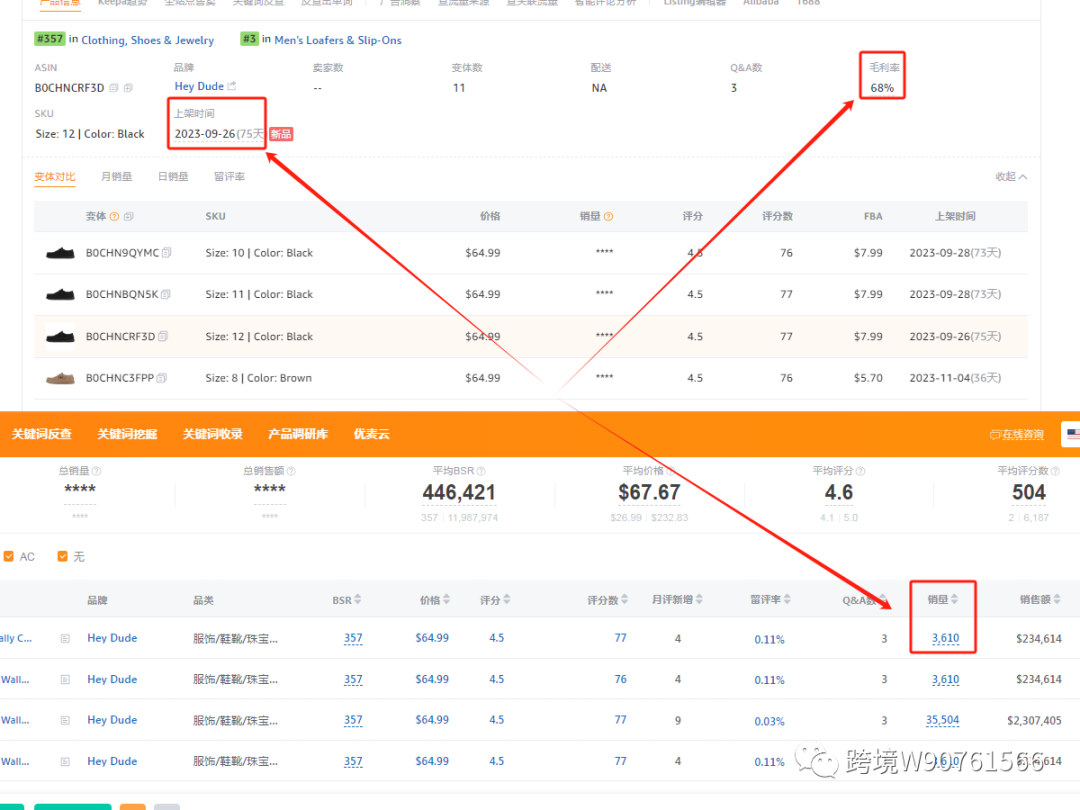Screen dimensions: 1080x810
Task: Click the 新品 badge beside listing date
Action: [281, 134]
